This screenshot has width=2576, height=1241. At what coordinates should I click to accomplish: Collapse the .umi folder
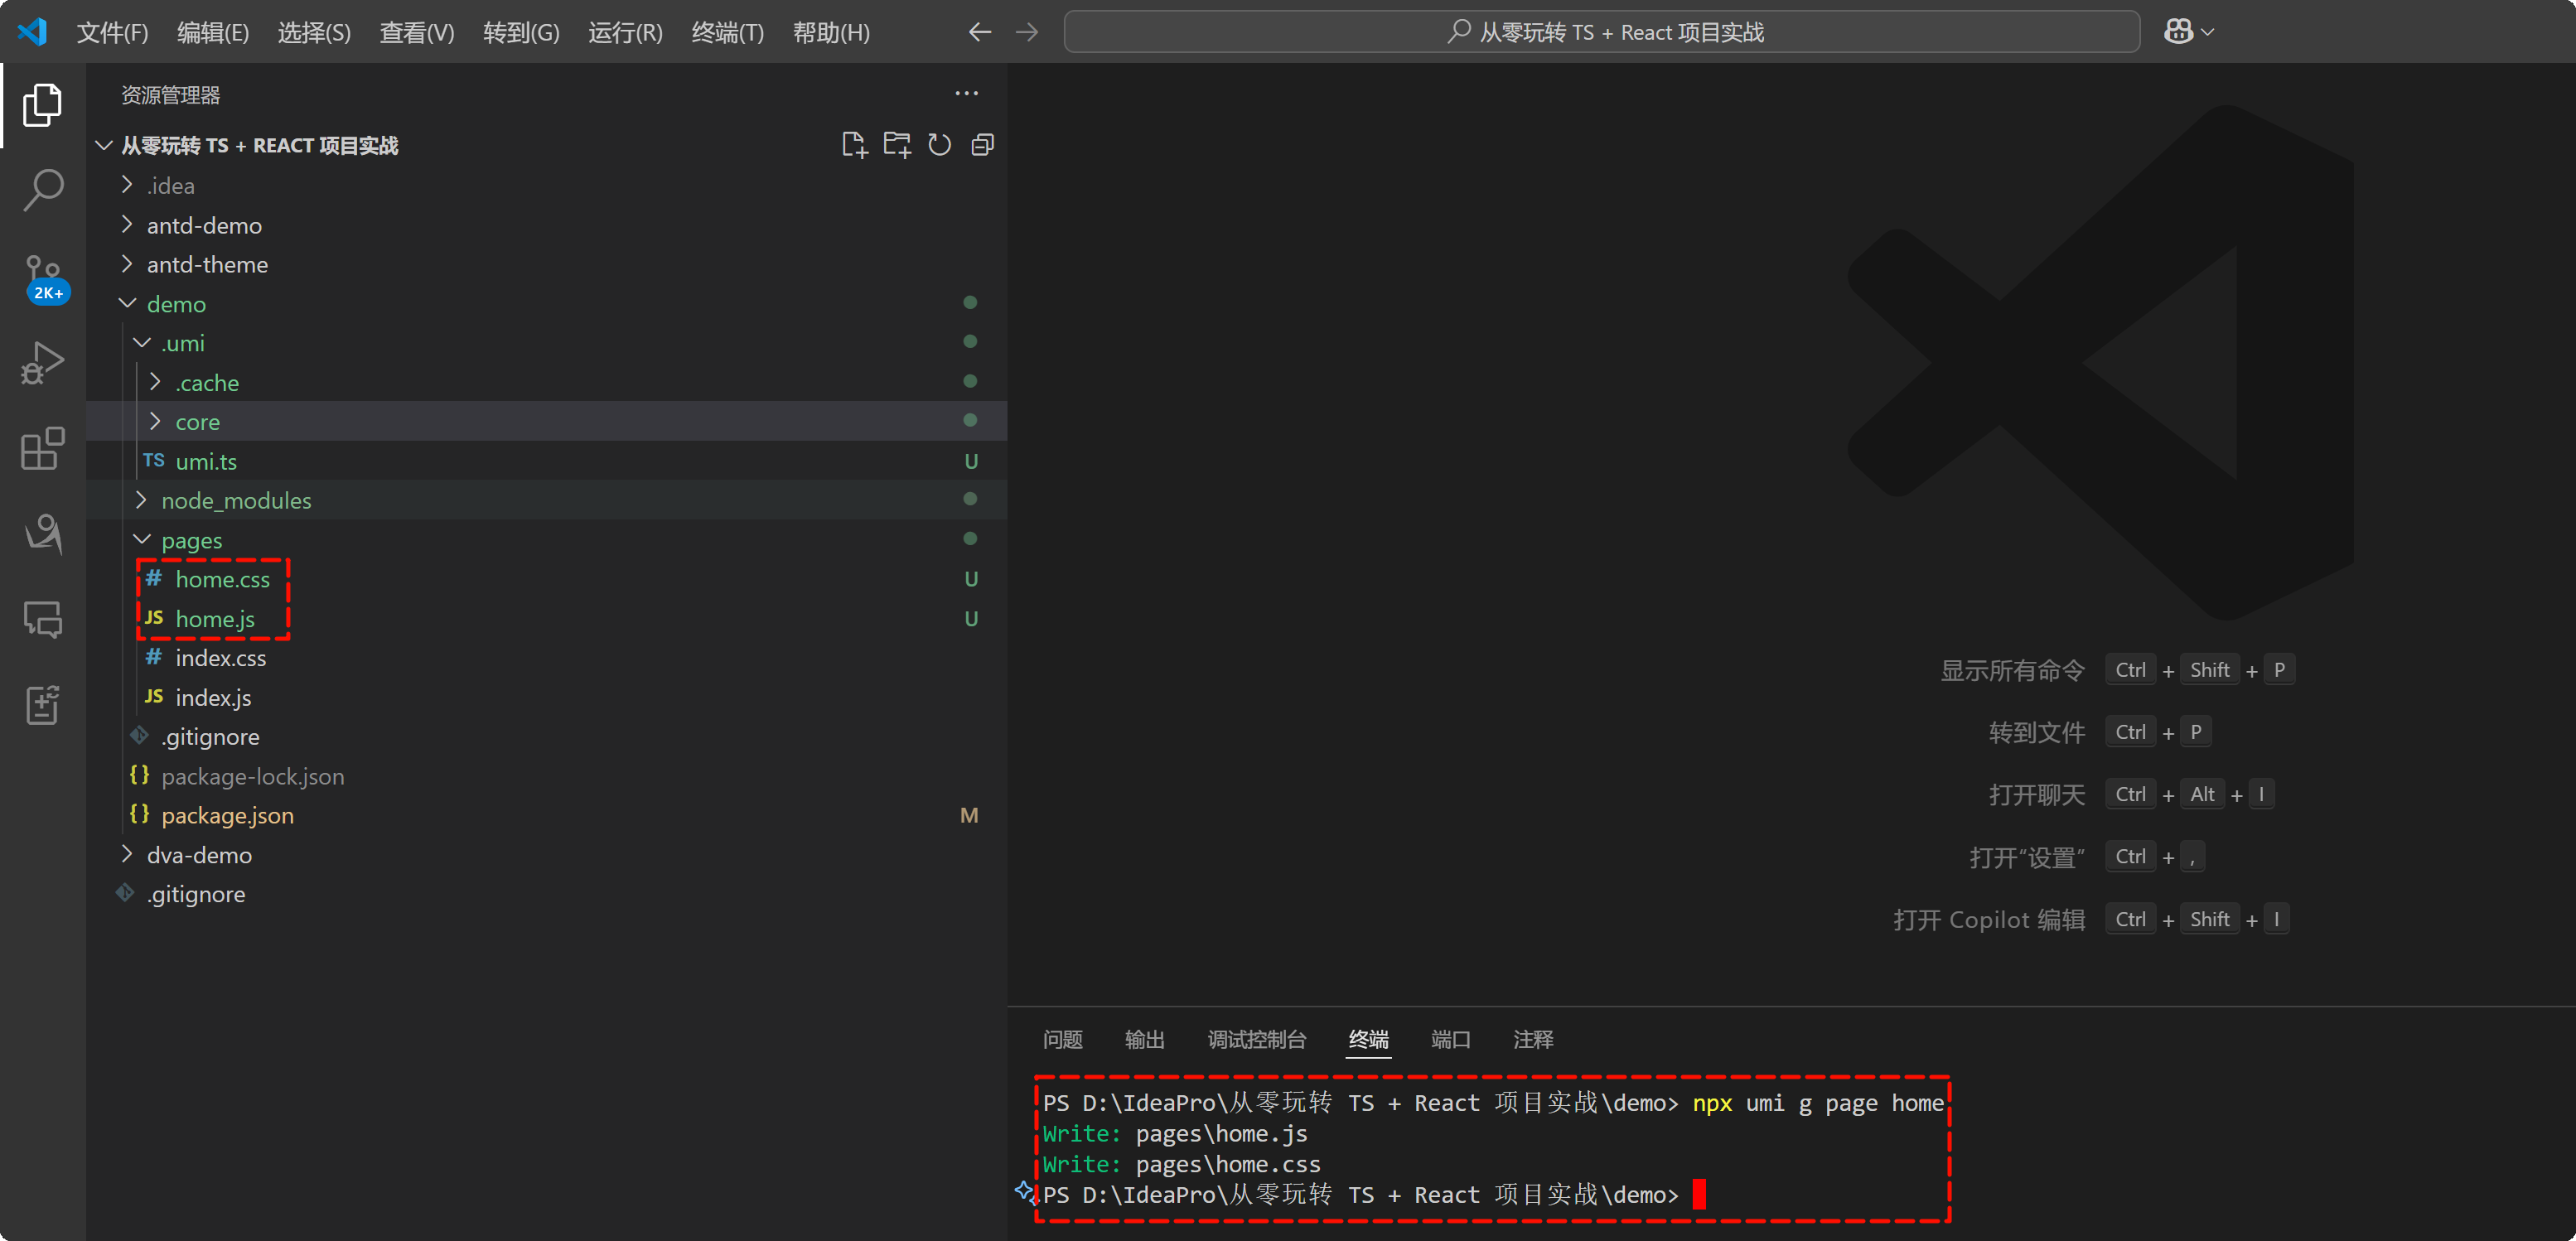[x=547, y=343]
